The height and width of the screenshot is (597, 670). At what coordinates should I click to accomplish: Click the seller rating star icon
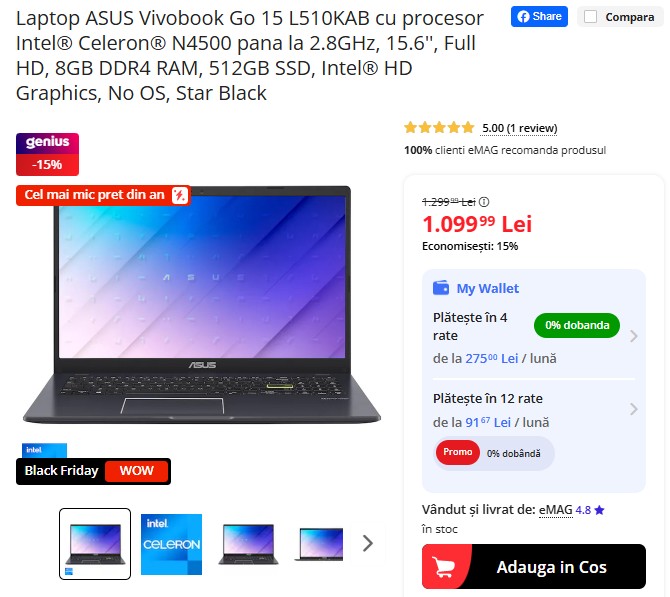pos(599,510)
